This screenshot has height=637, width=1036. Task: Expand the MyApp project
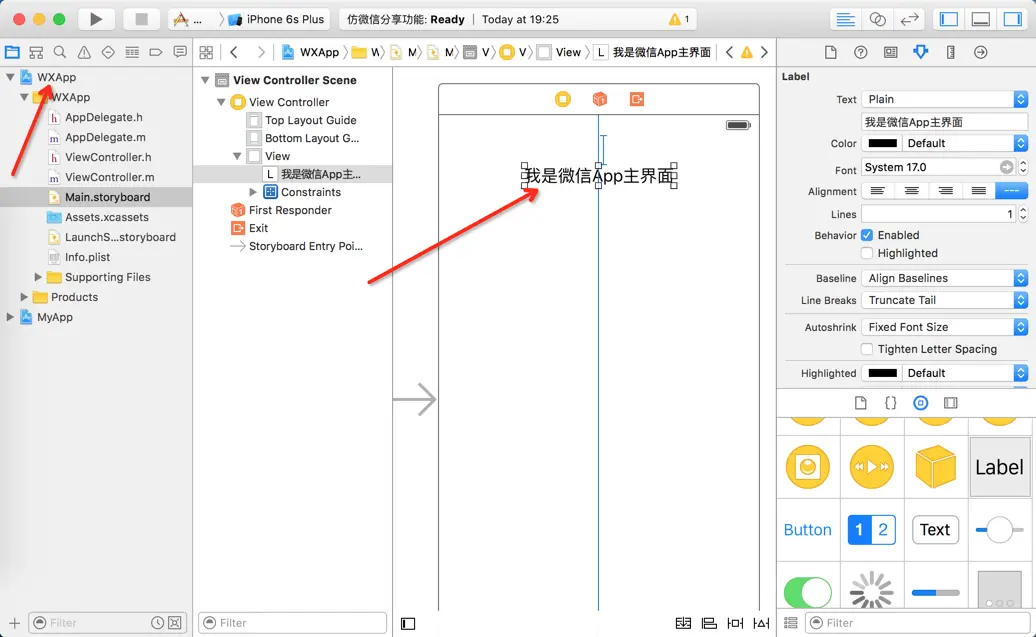click(x=10, y=317)
